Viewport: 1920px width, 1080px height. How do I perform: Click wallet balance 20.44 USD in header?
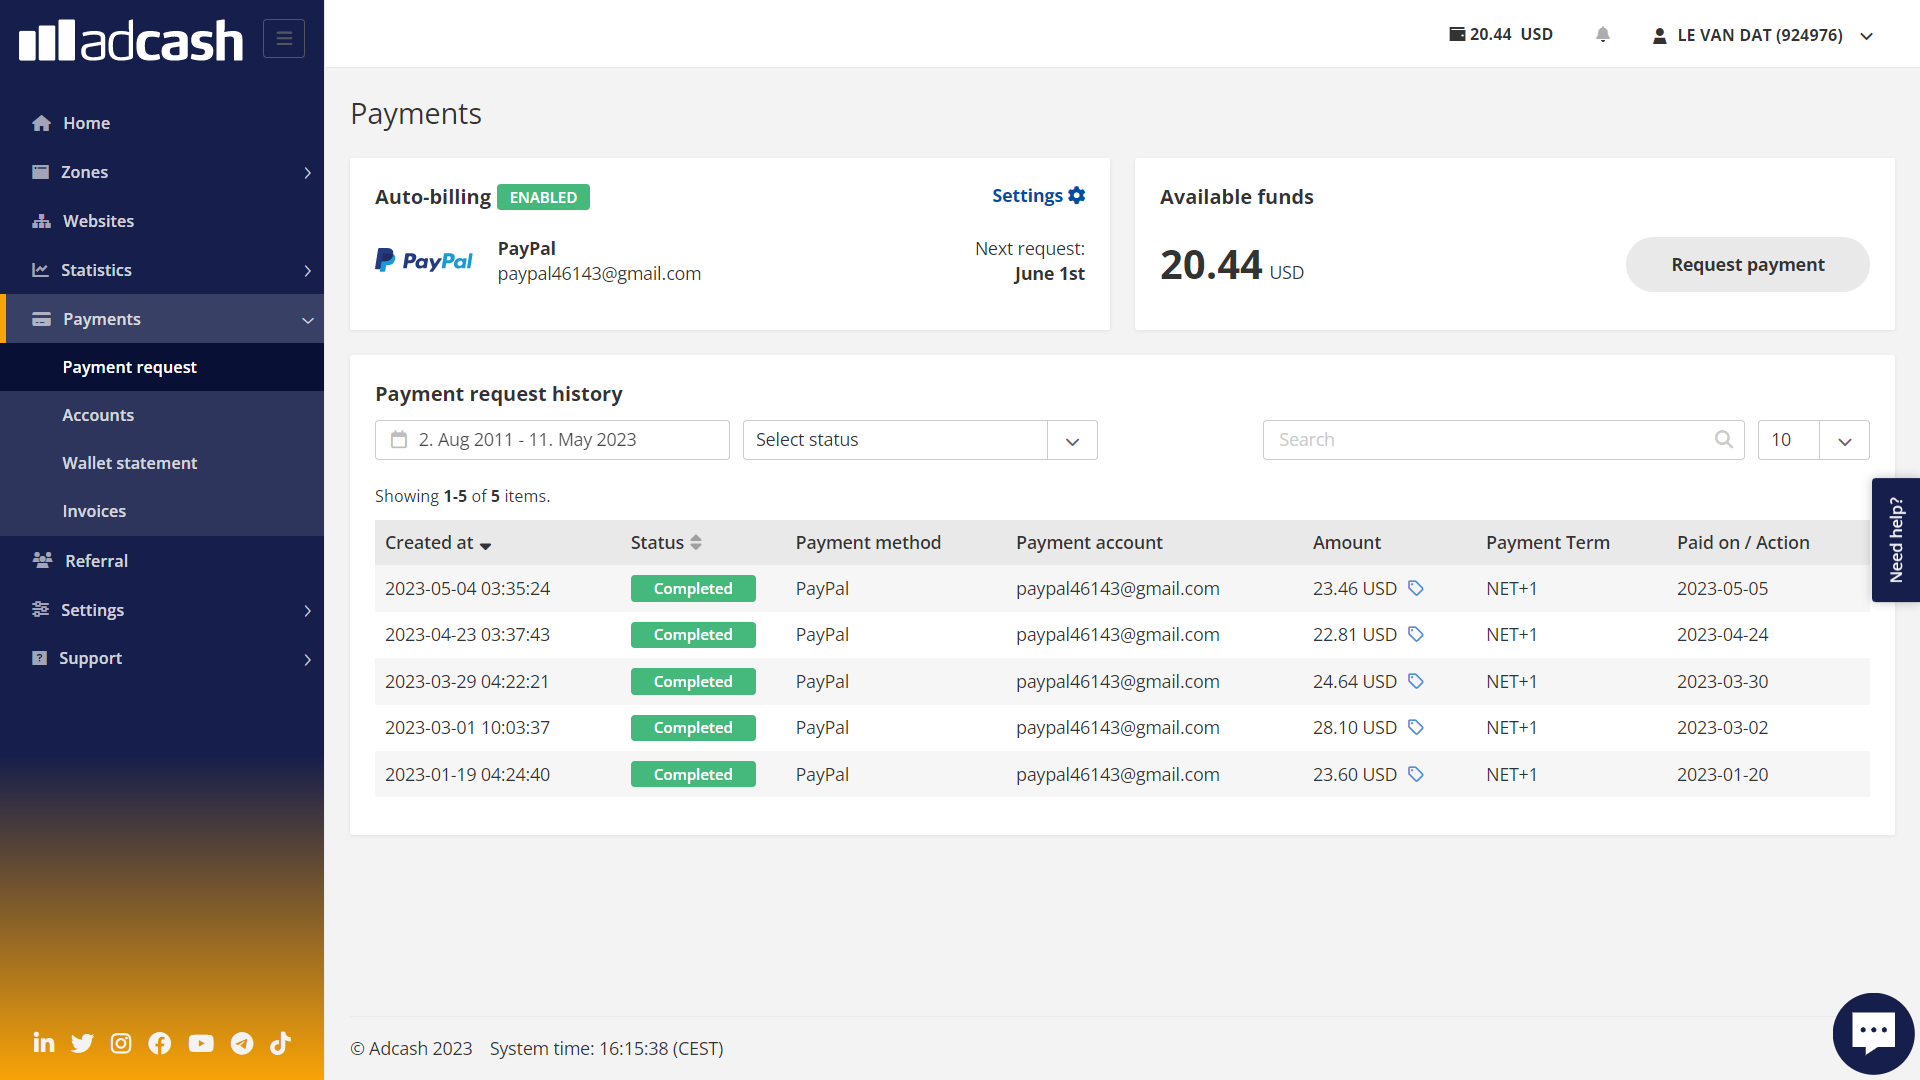[x=1501, y=35]
